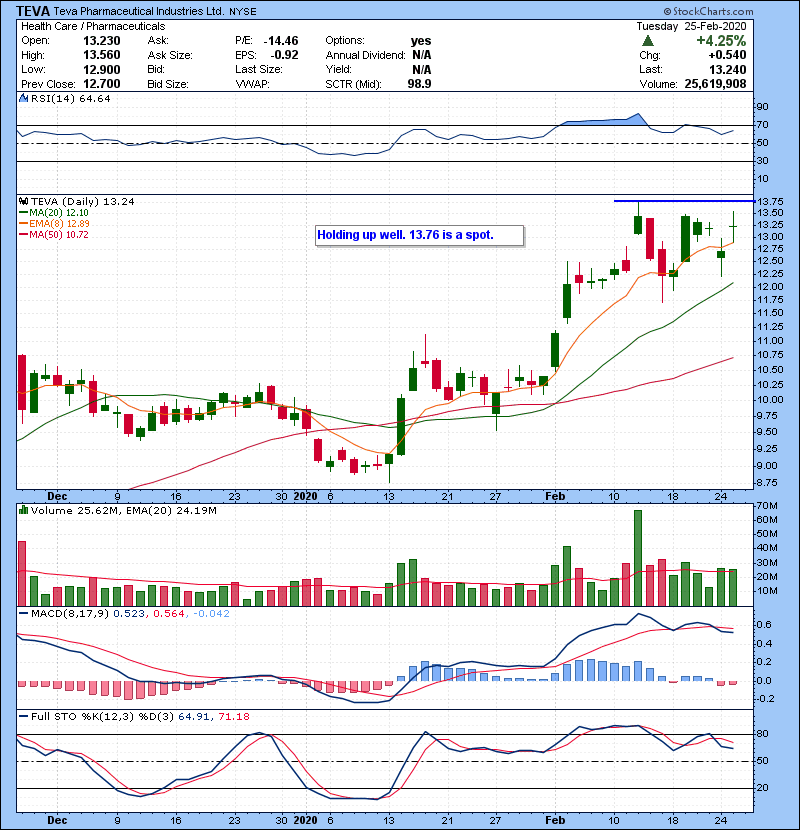800x830 pixels.
Task: Click the +4.25% percent change
Action: (721, 41)
